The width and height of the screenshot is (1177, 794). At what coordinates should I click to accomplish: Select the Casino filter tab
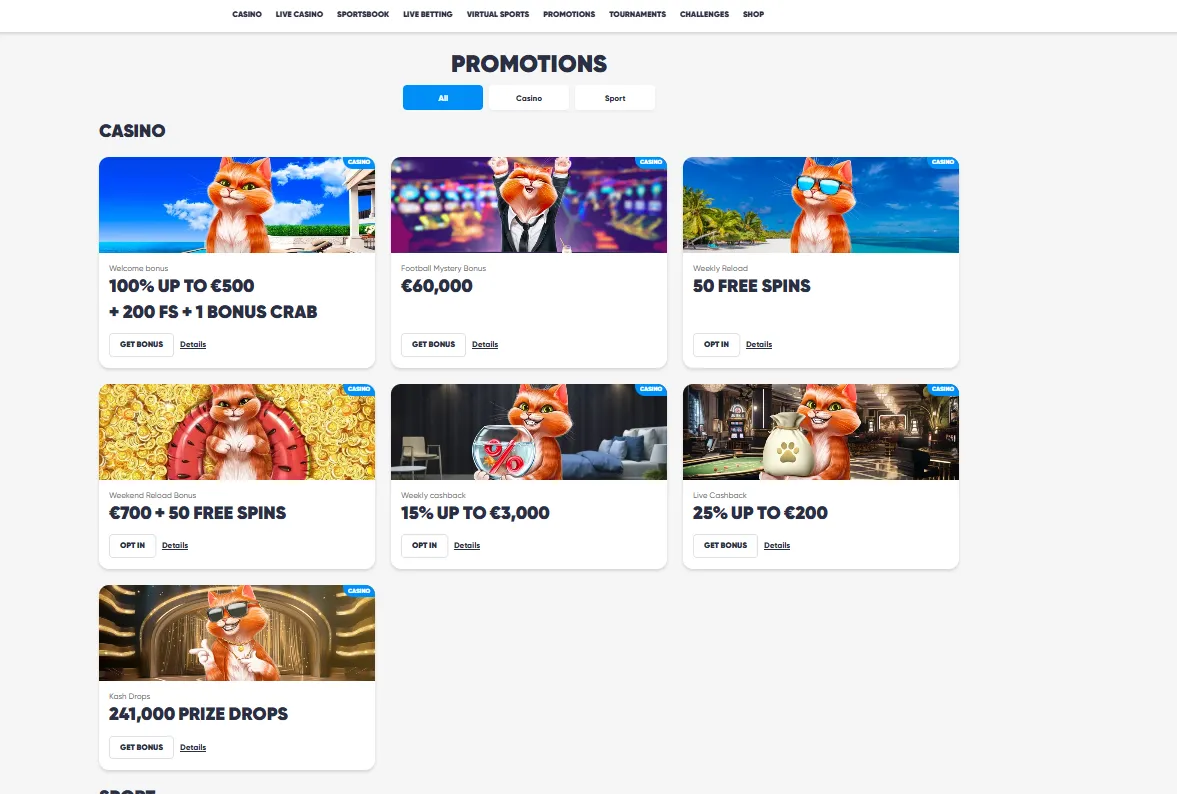[x=528, y=98]
